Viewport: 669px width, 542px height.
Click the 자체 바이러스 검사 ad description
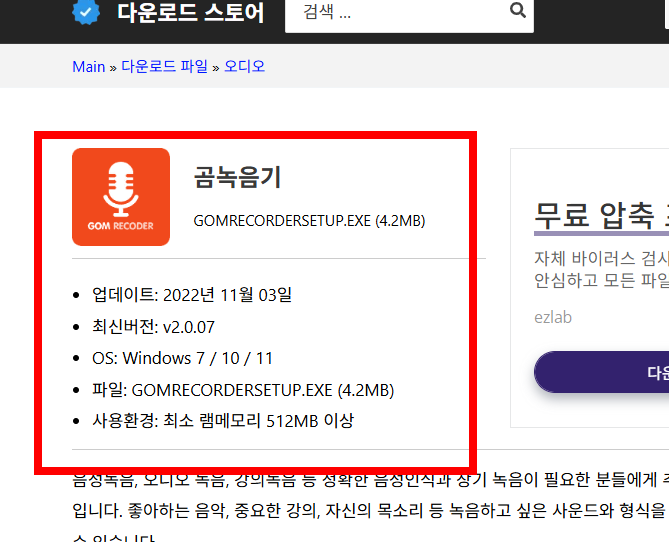[x=601, y=269]
